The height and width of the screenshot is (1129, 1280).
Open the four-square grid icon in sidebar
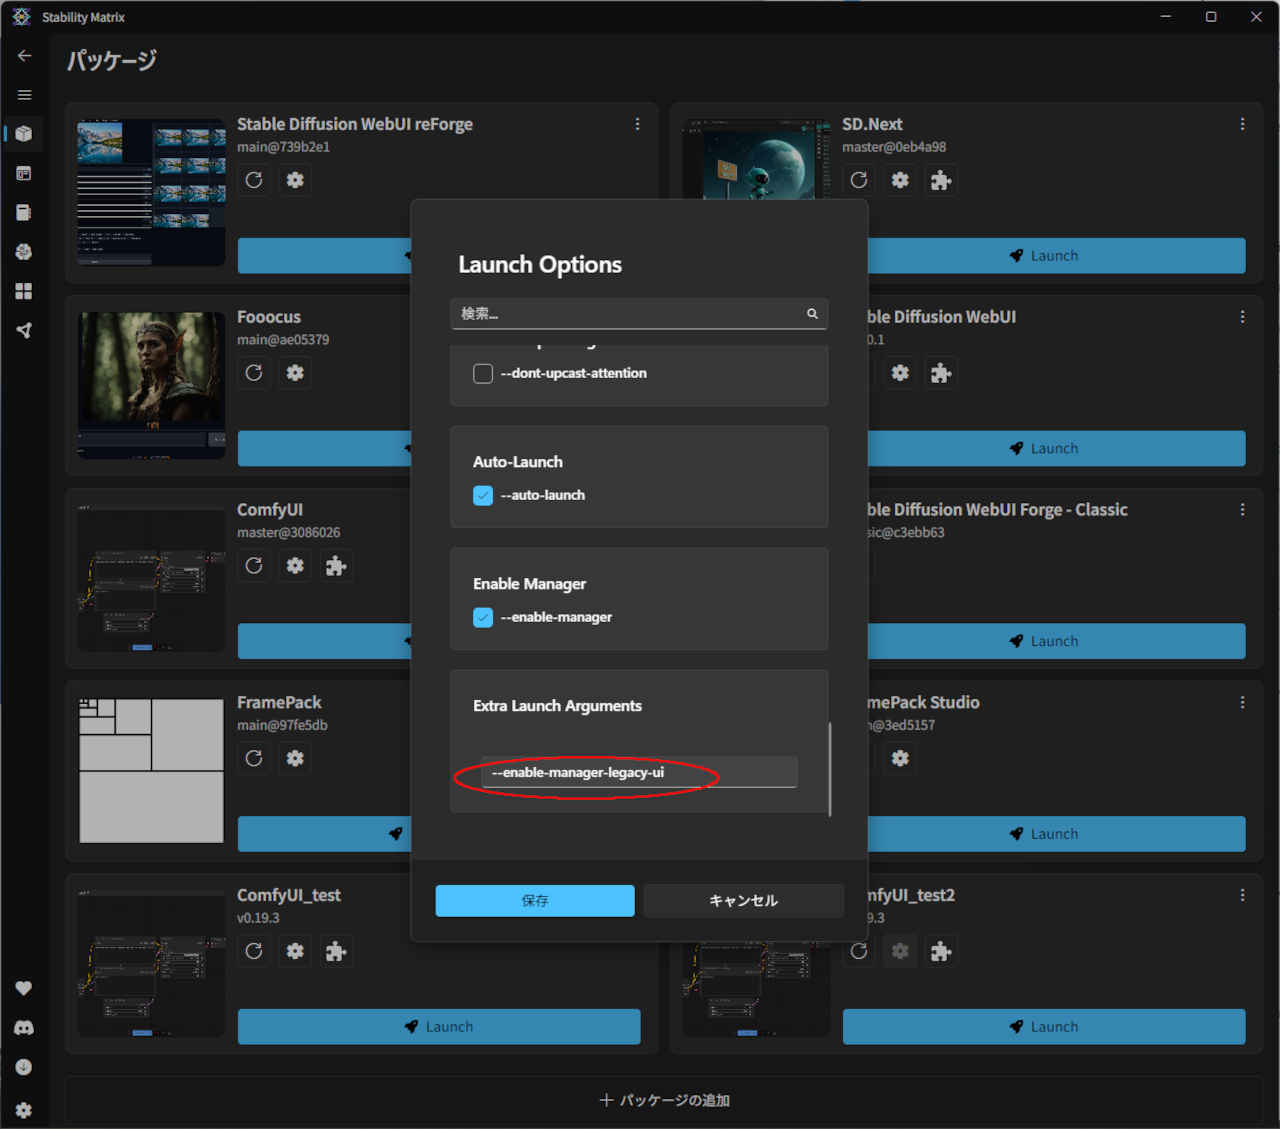(24, 291)
